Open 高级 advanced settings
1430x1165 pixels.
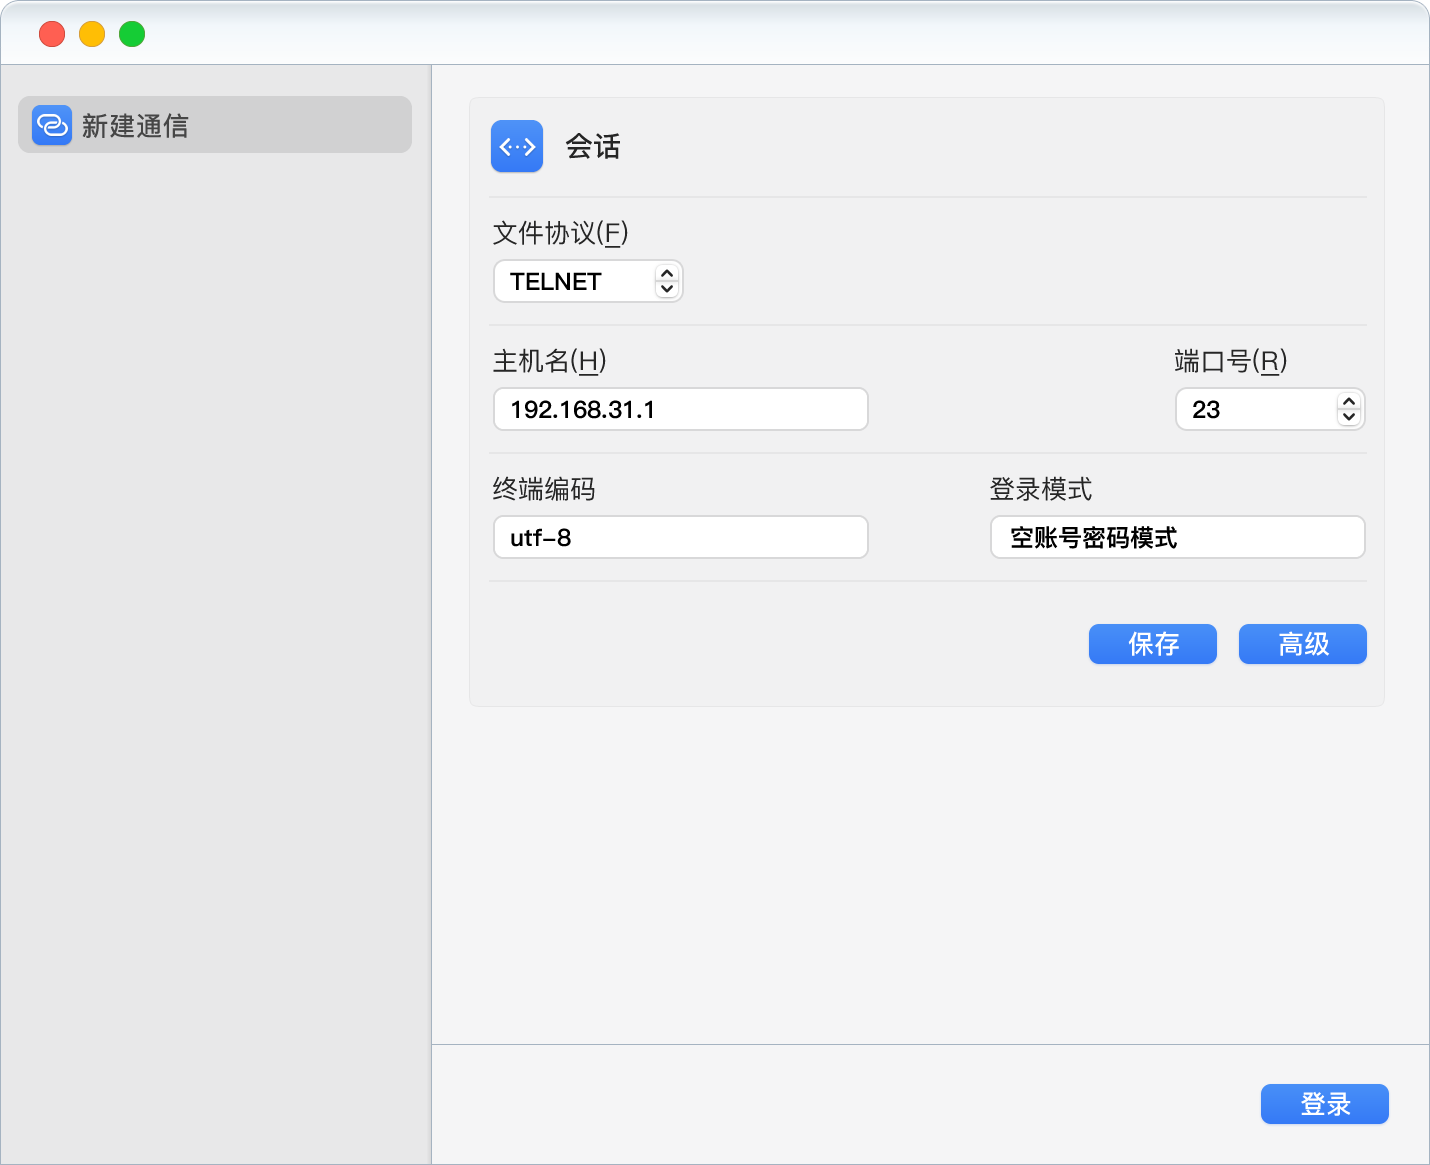point(1302,644)
